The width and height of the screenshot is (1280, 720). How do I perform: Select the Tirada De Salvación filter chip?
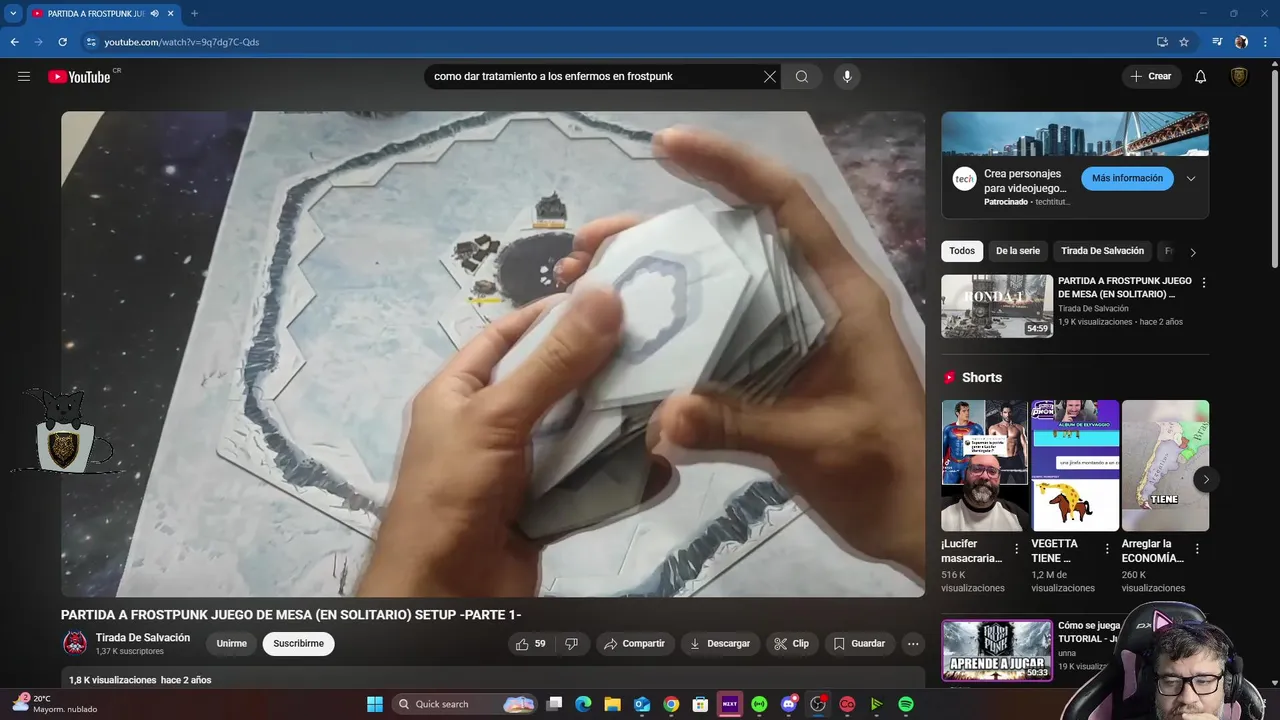(1102, 251)
